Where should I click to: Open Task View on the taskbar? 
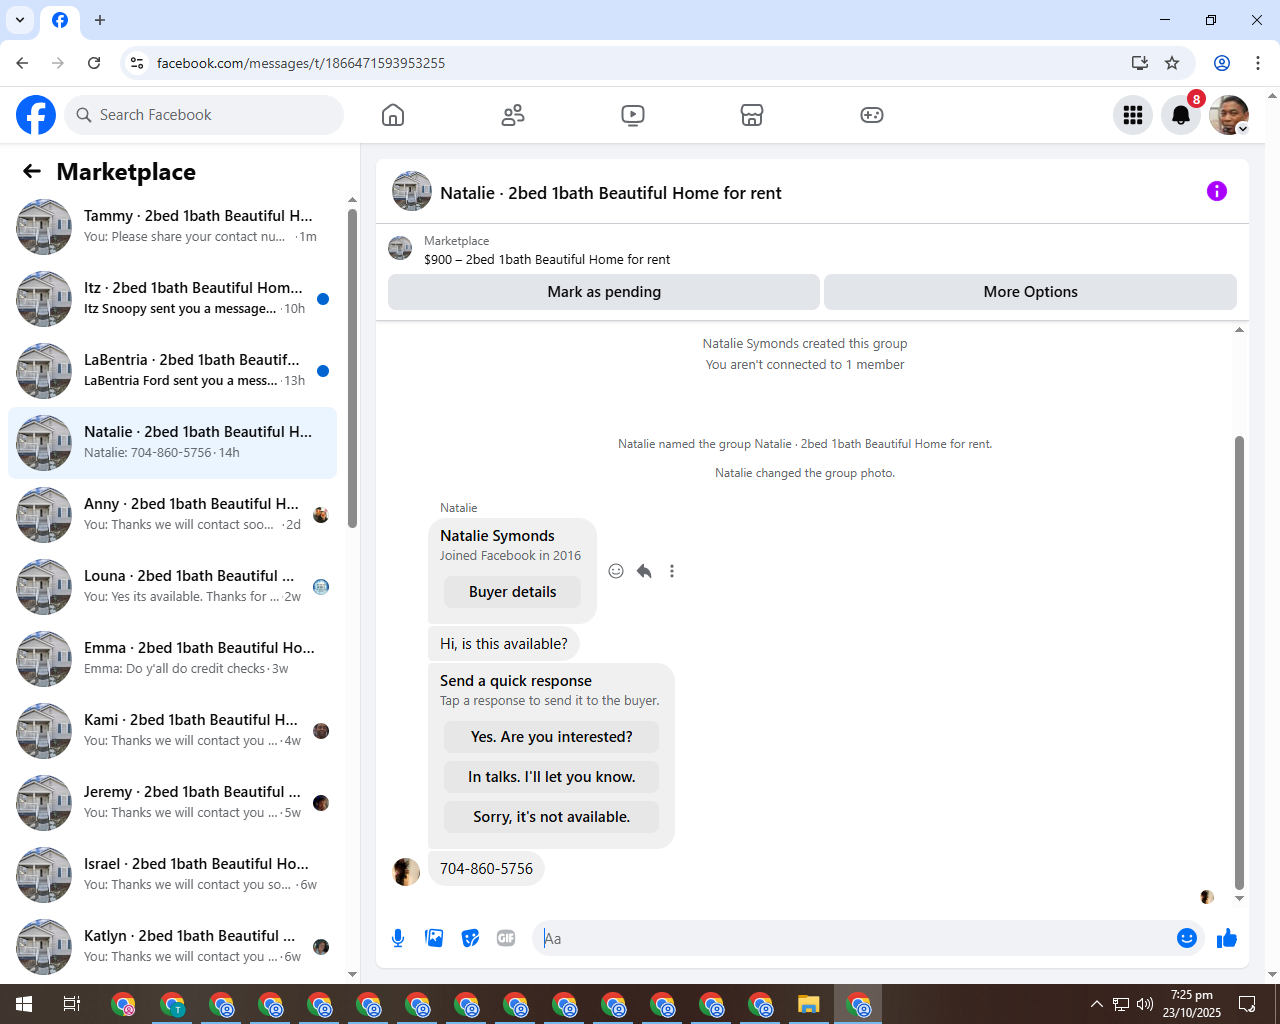pos(72,1004)
